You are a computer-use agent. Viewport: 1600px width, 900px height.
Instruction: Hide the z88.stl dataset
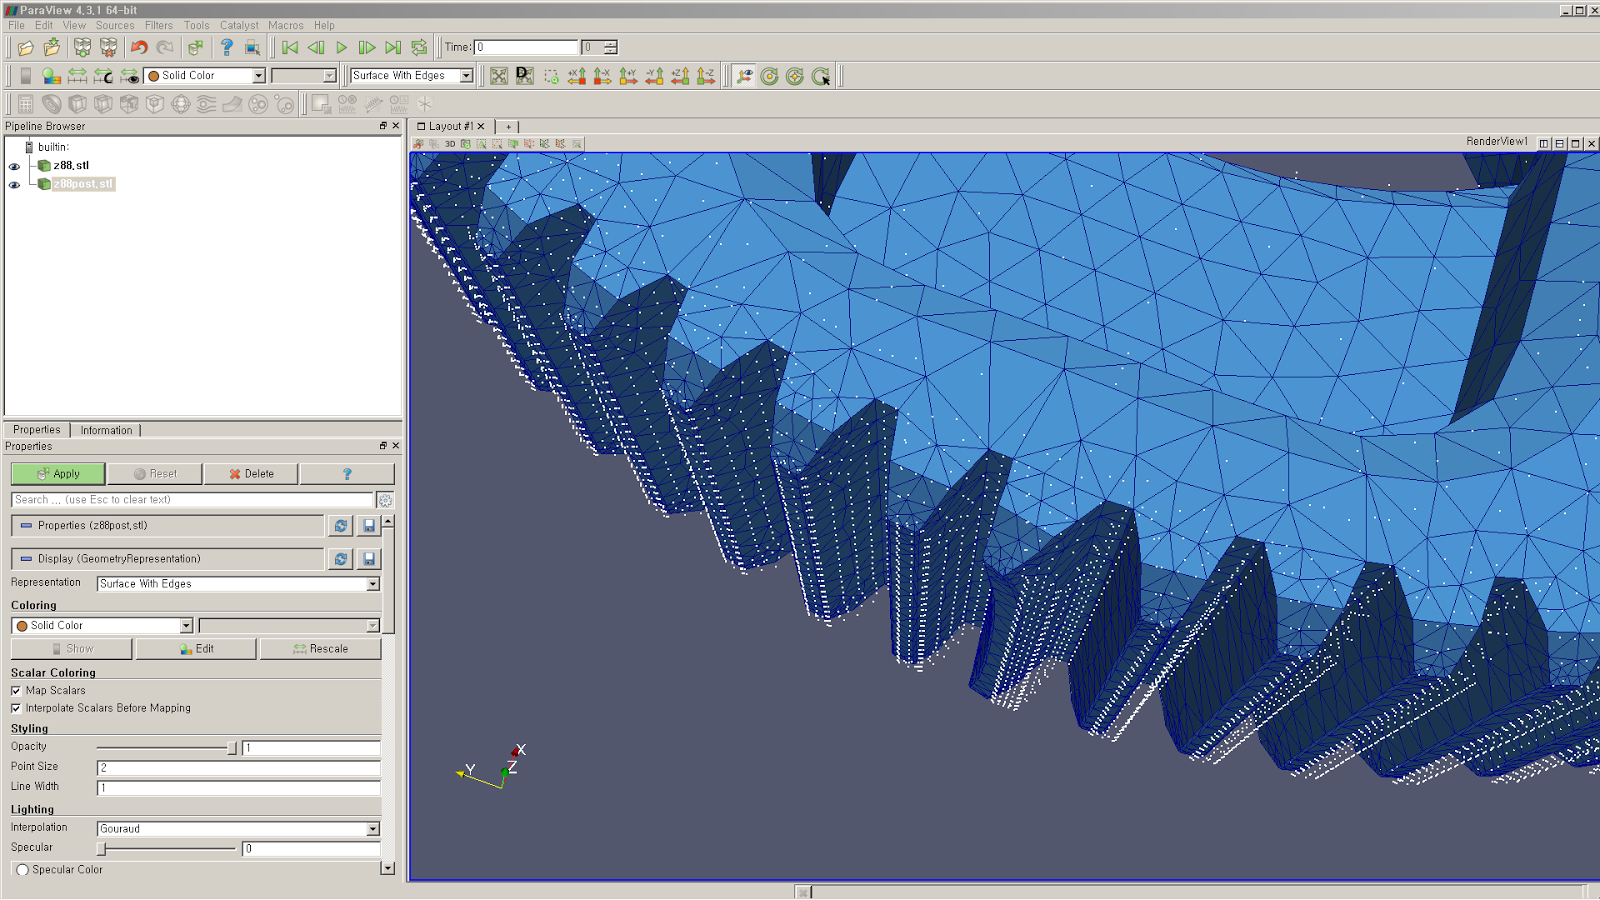tap(13, 165)
